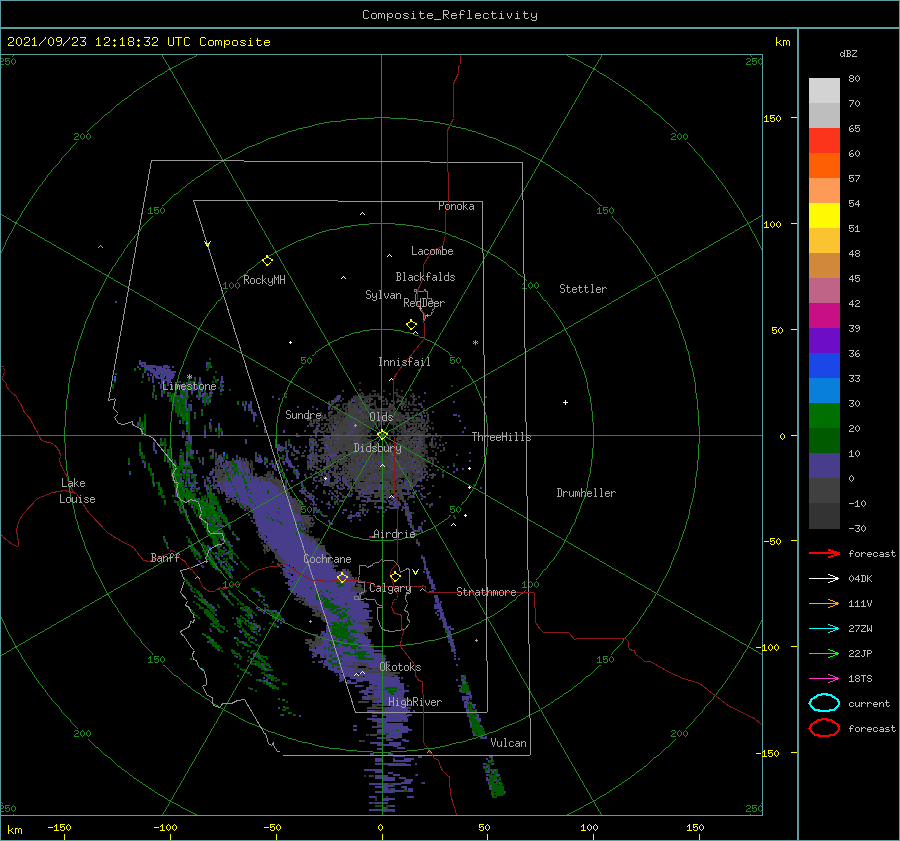Click the yellow diamond marker below RedDeer
Viewport: 900px width, 841px height.
coord(412,325)
